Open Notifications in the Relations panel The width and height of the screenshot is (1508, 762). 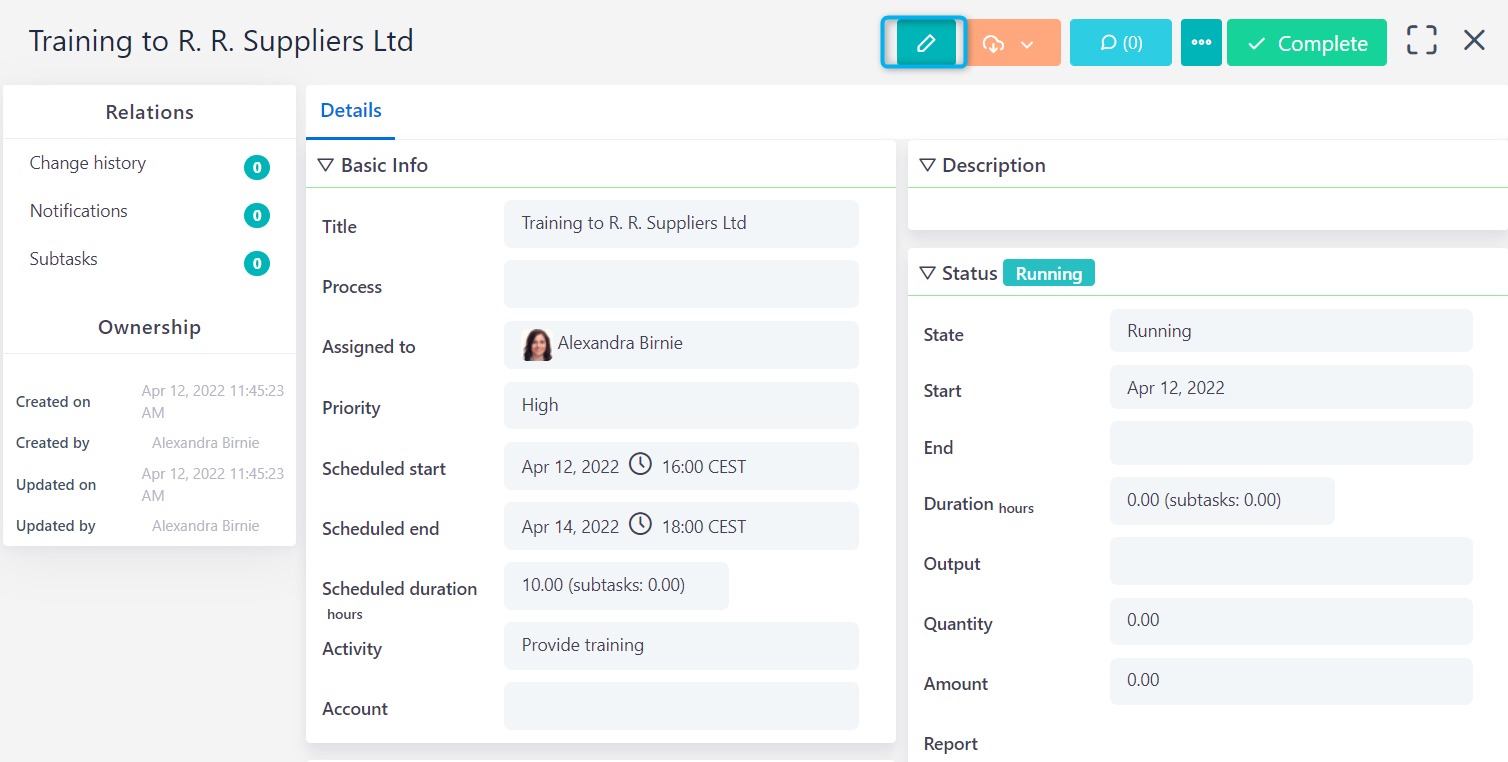coord(78,211)
